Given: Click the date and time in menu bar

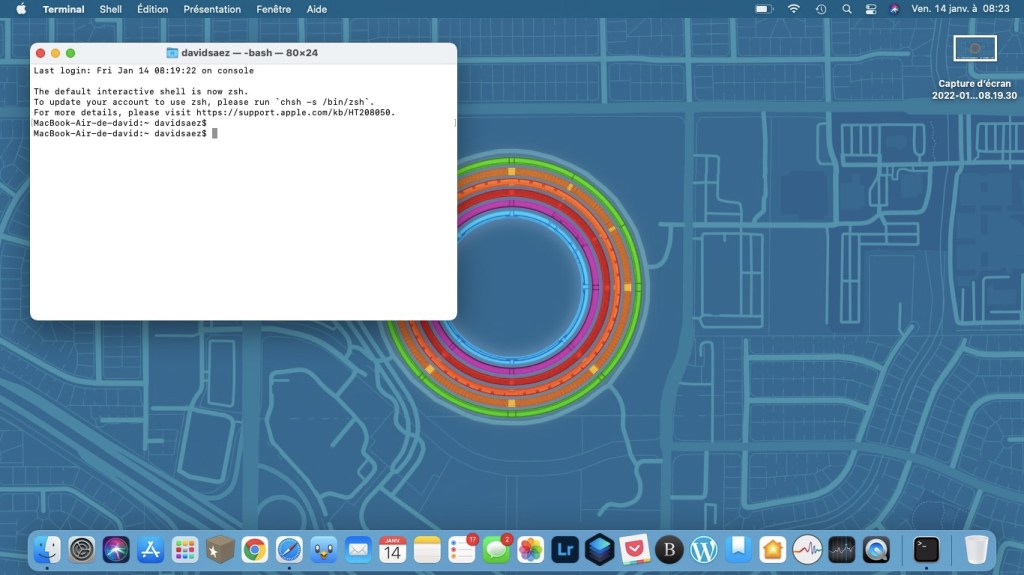Looking at the screenshot, I should point(960,9).
